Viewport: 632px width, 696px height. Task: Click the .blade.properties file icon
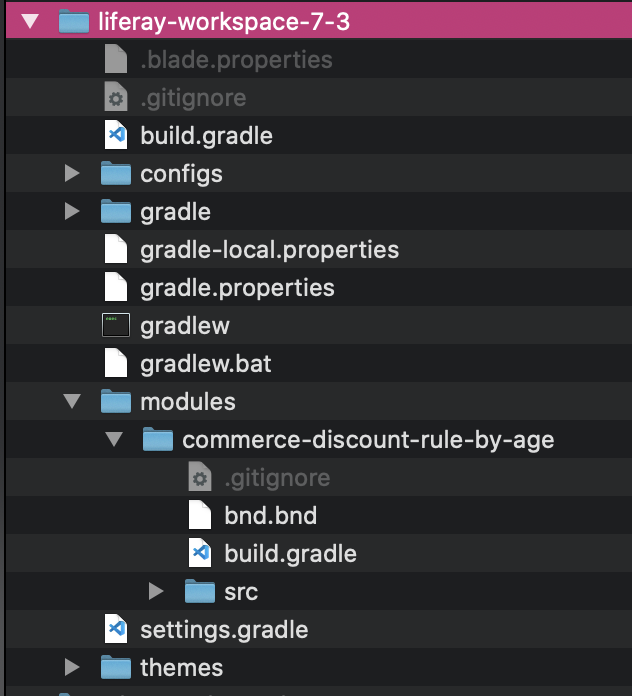(x=116, y=59)
